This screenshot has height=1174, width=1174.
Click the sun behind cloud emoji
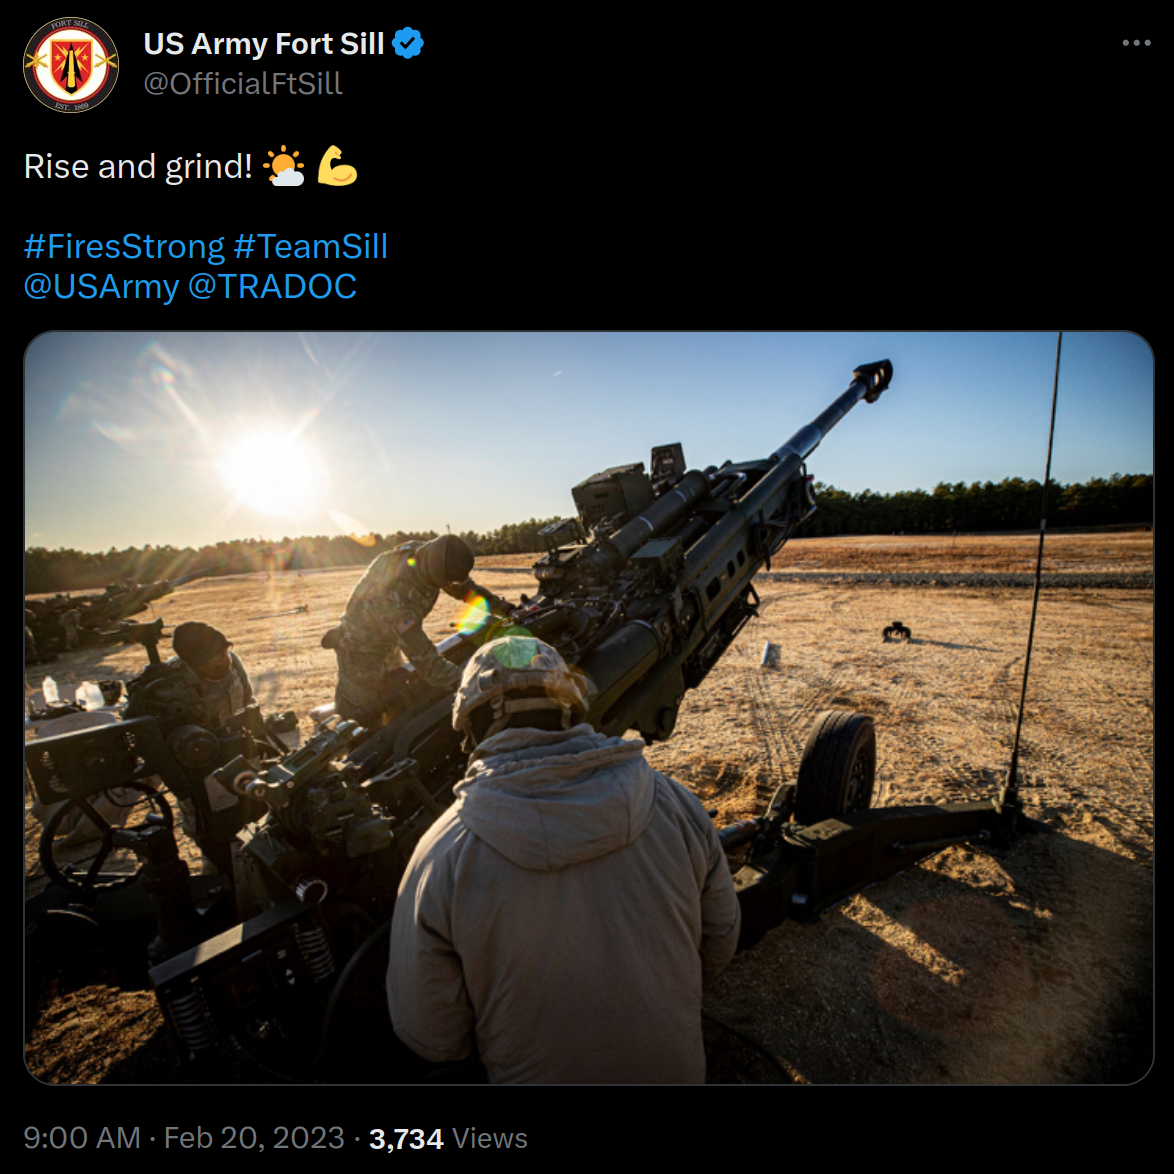[285, 166]
